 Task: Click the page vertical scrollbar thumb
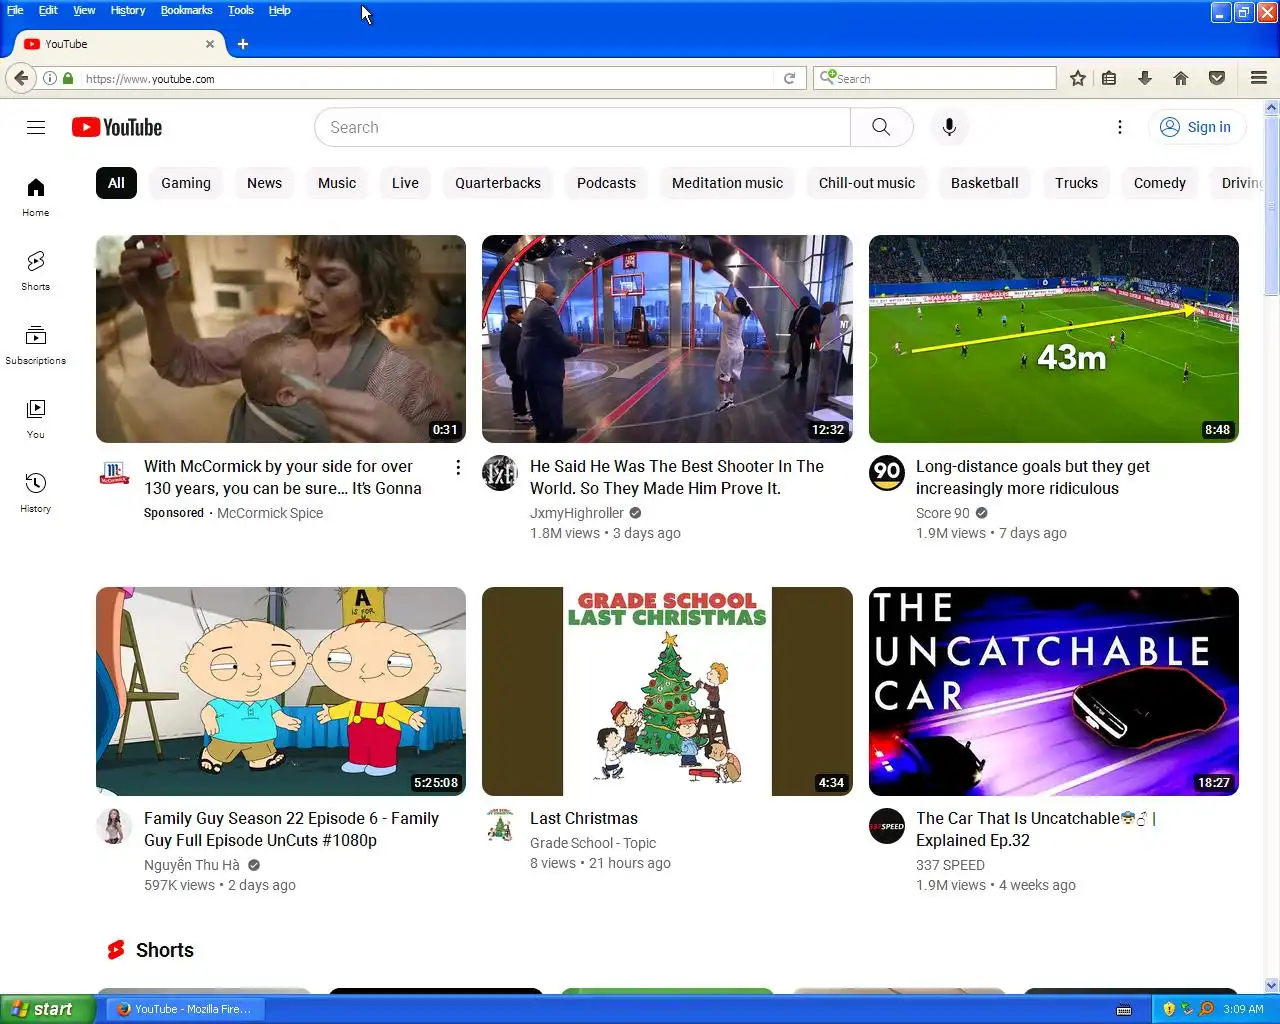click(1272, 205)
